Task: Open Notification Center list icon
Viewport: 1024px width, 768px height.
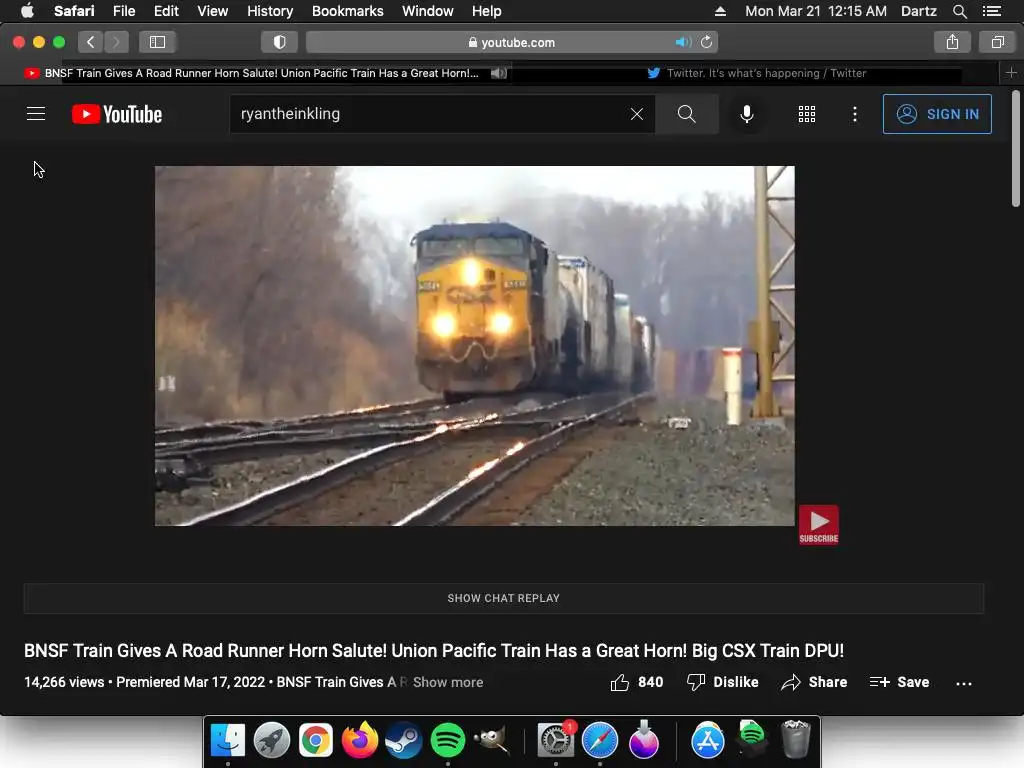Action: 991,11
